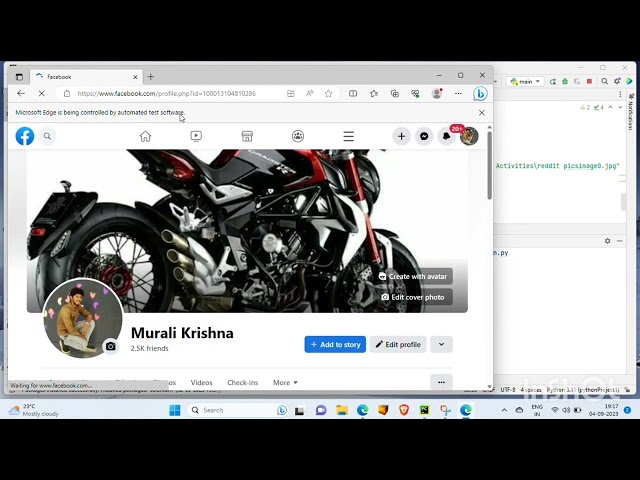Open Edge profile icon

click(437, 93)
